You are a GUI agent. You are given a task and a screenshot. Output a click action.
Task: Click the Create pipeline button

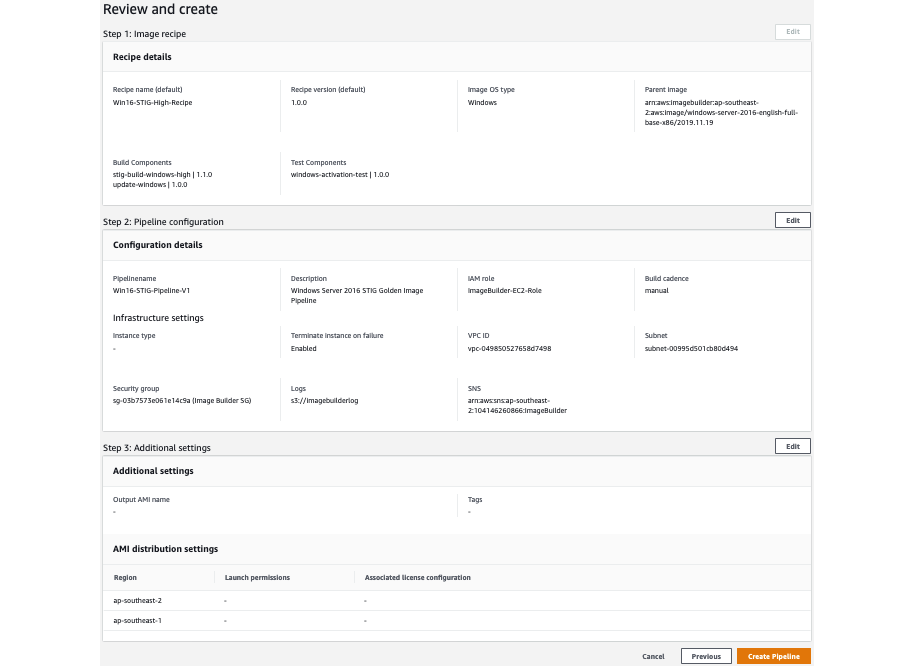(773, 656)
